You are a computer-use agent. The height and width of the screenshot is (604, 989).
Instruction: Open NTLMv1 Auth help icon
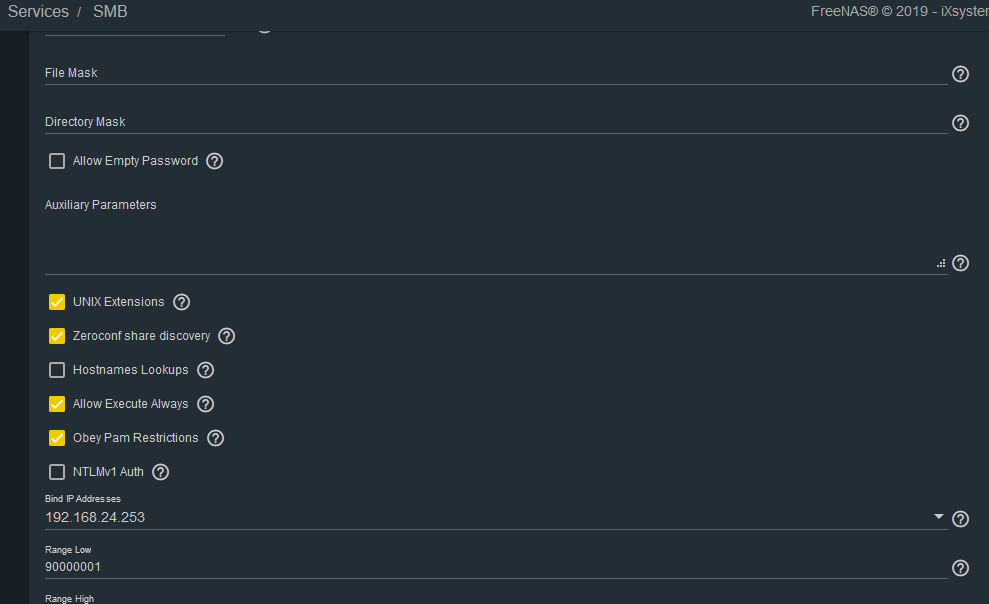click(161, 472)
